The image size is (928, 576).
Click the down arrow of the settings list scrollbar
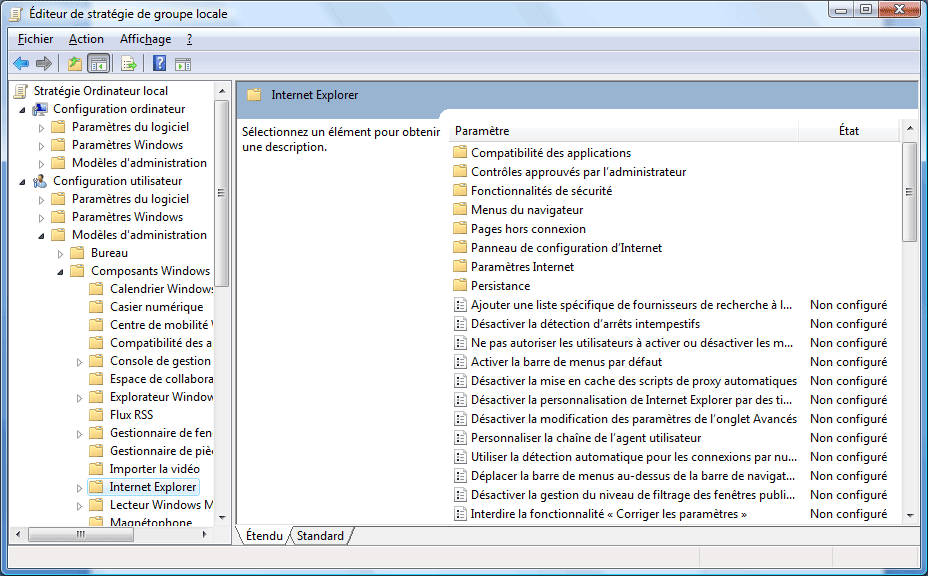909,516
